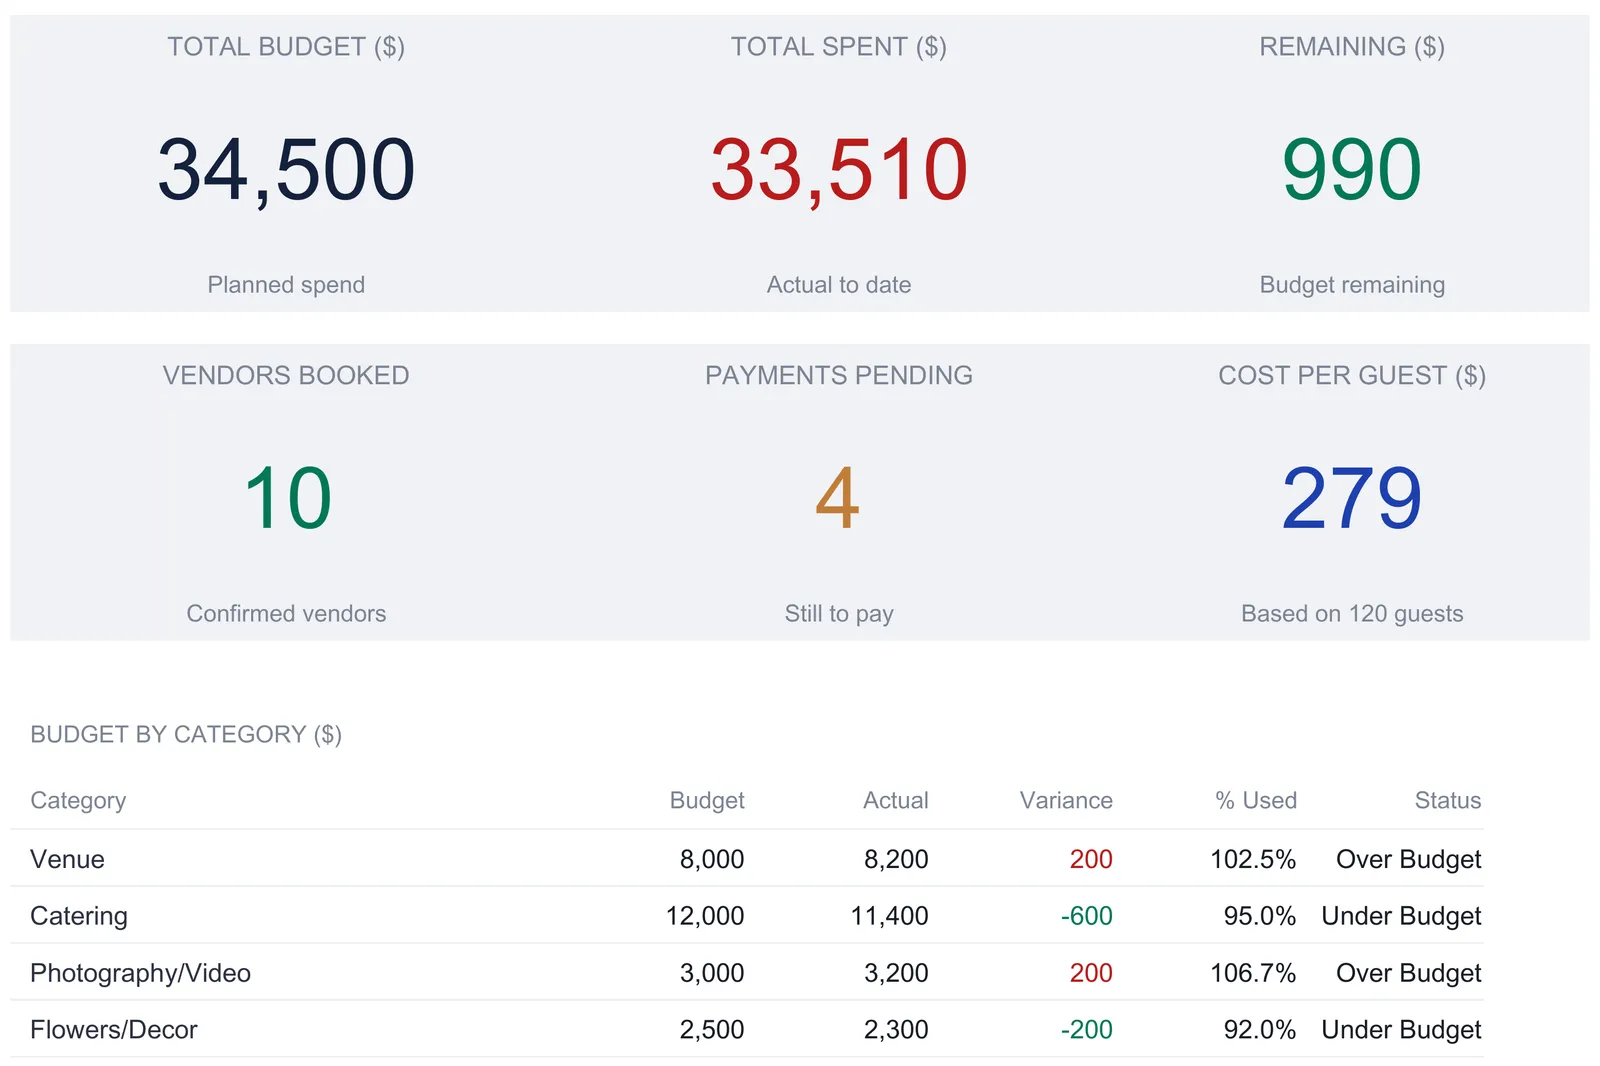Image resolution: width=1600 pixels, height=1066 pixels.
Task: Select the Payments Pending value 4
Action: pos(838,498)
